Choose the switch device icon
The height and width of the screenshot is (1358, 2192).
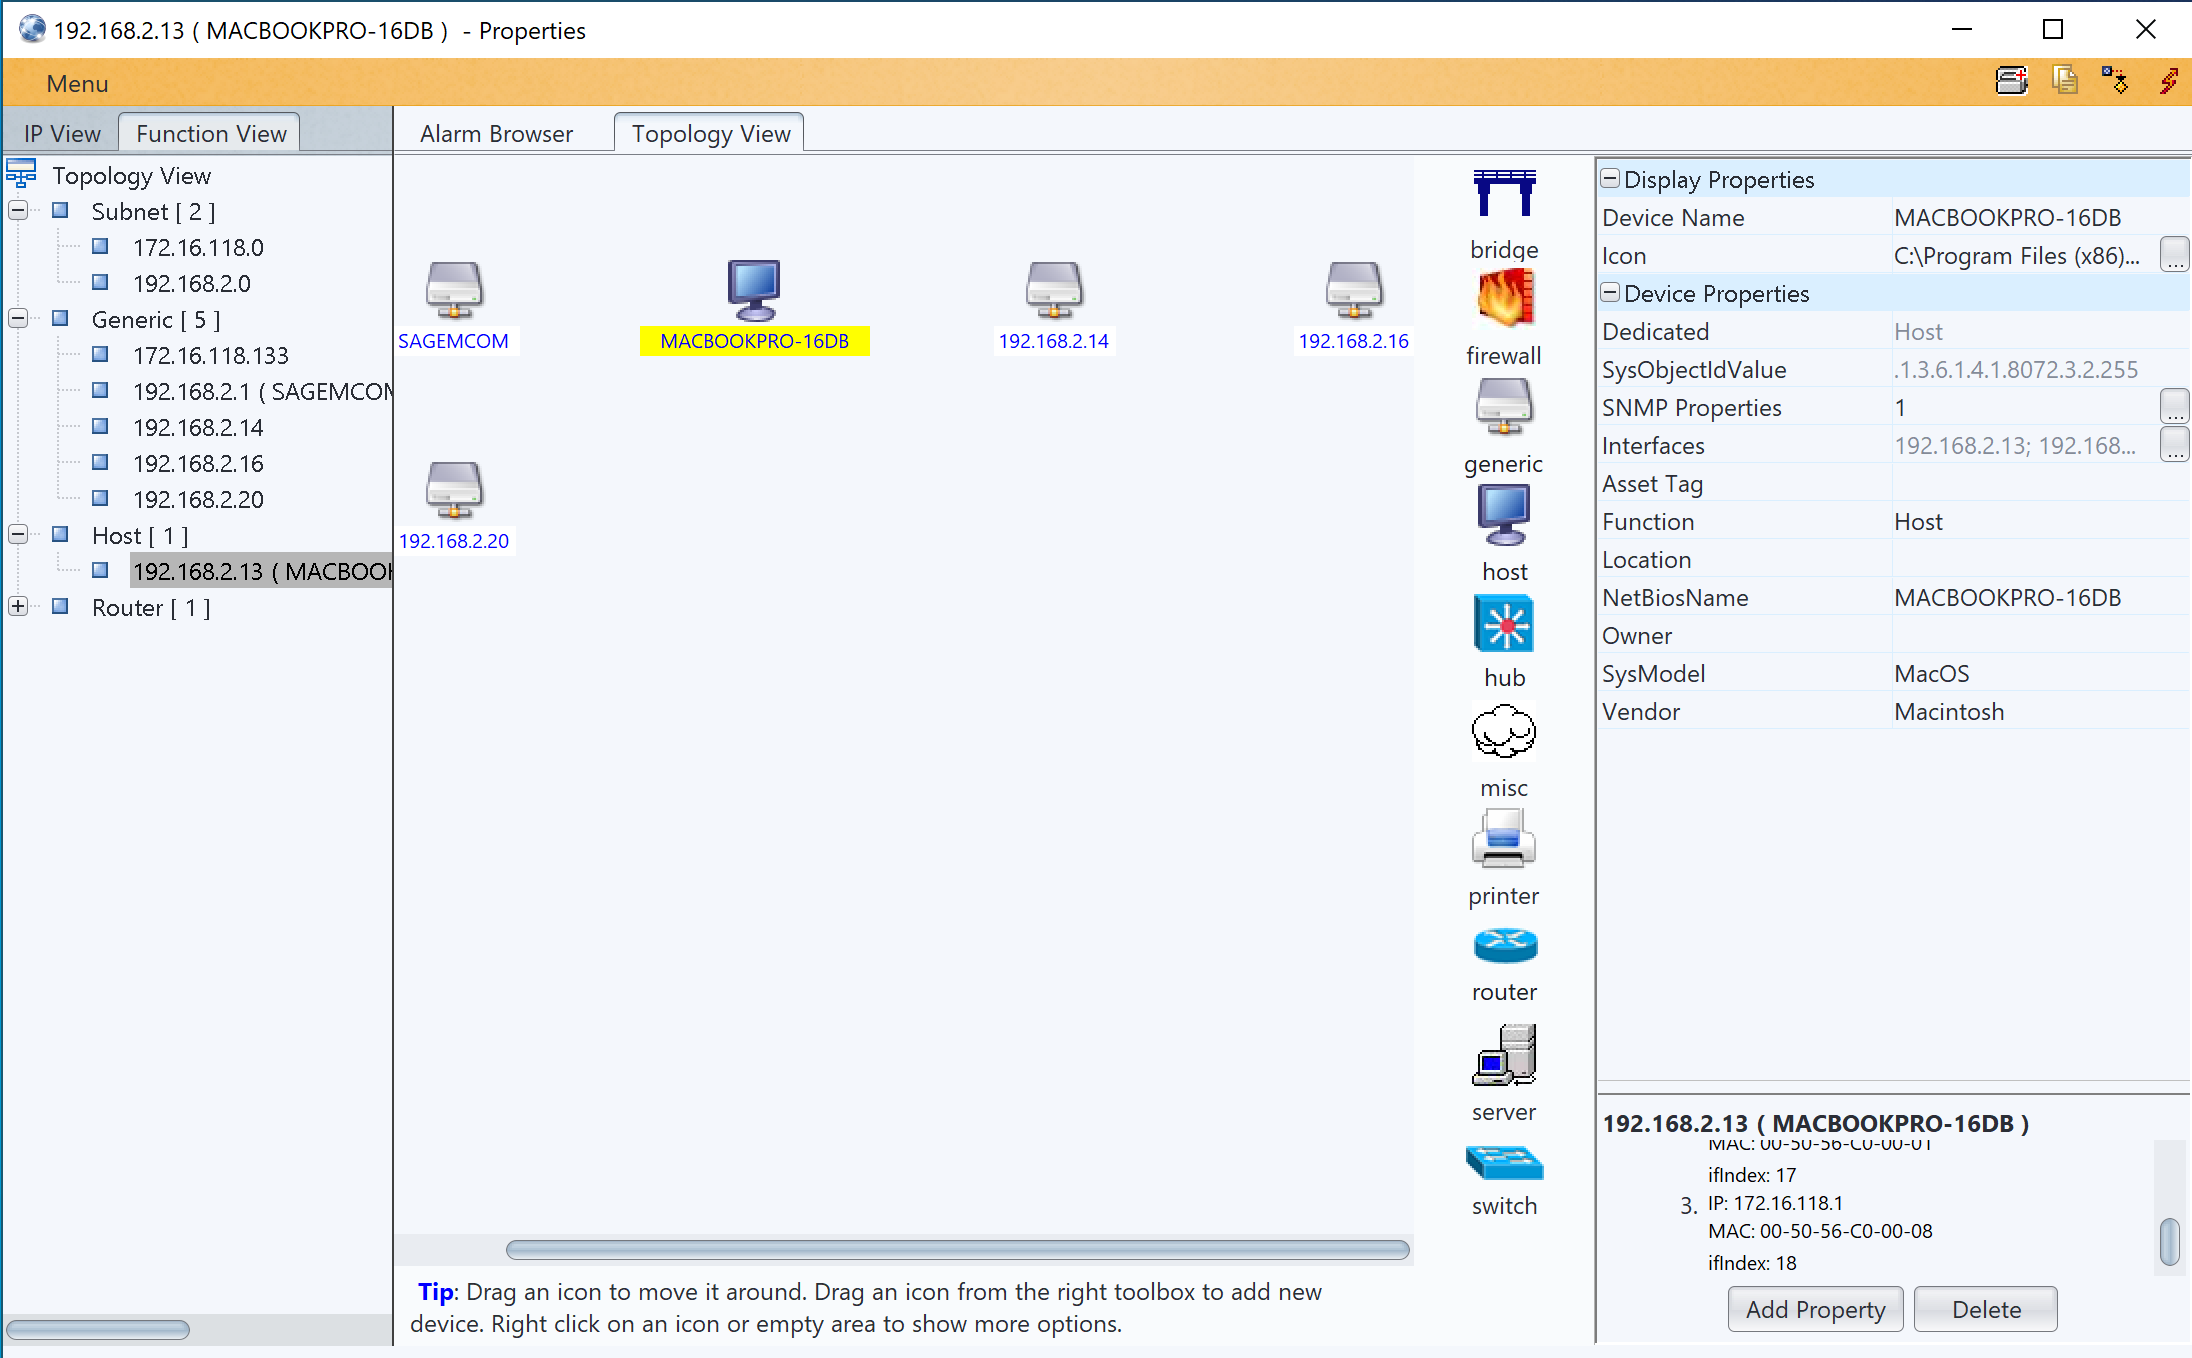coord(1504,1163)
